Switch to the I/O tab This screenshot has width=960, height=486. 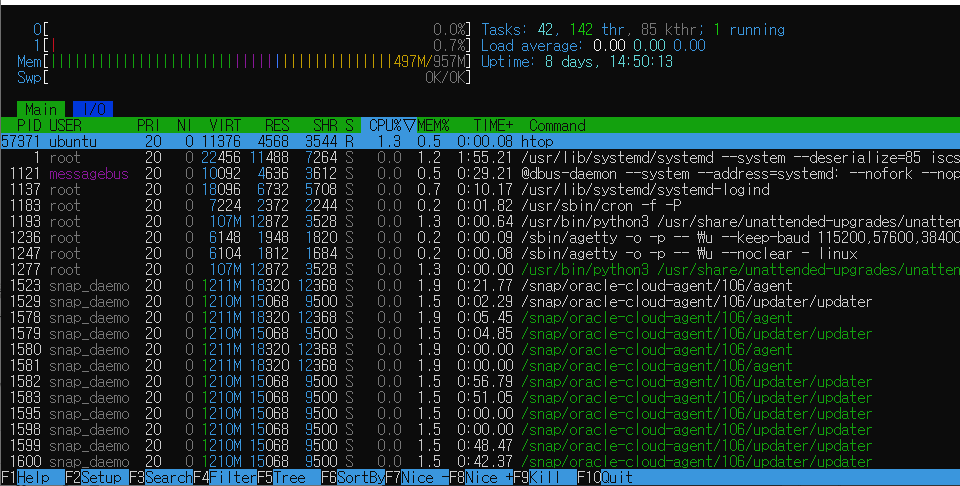coord(92,109)
